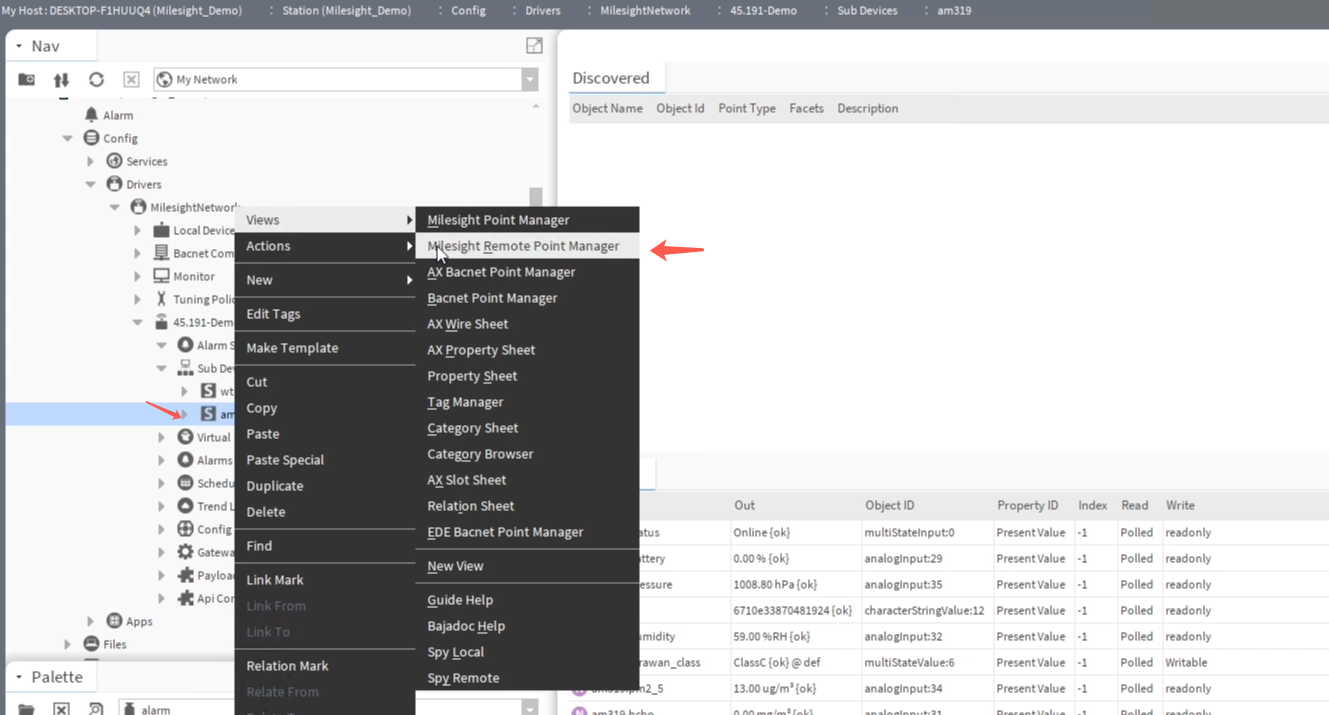This screenshot has height=715, width=1329.
Task: Click MilesightNetwork in breadcrumb path
Action: 645,10
